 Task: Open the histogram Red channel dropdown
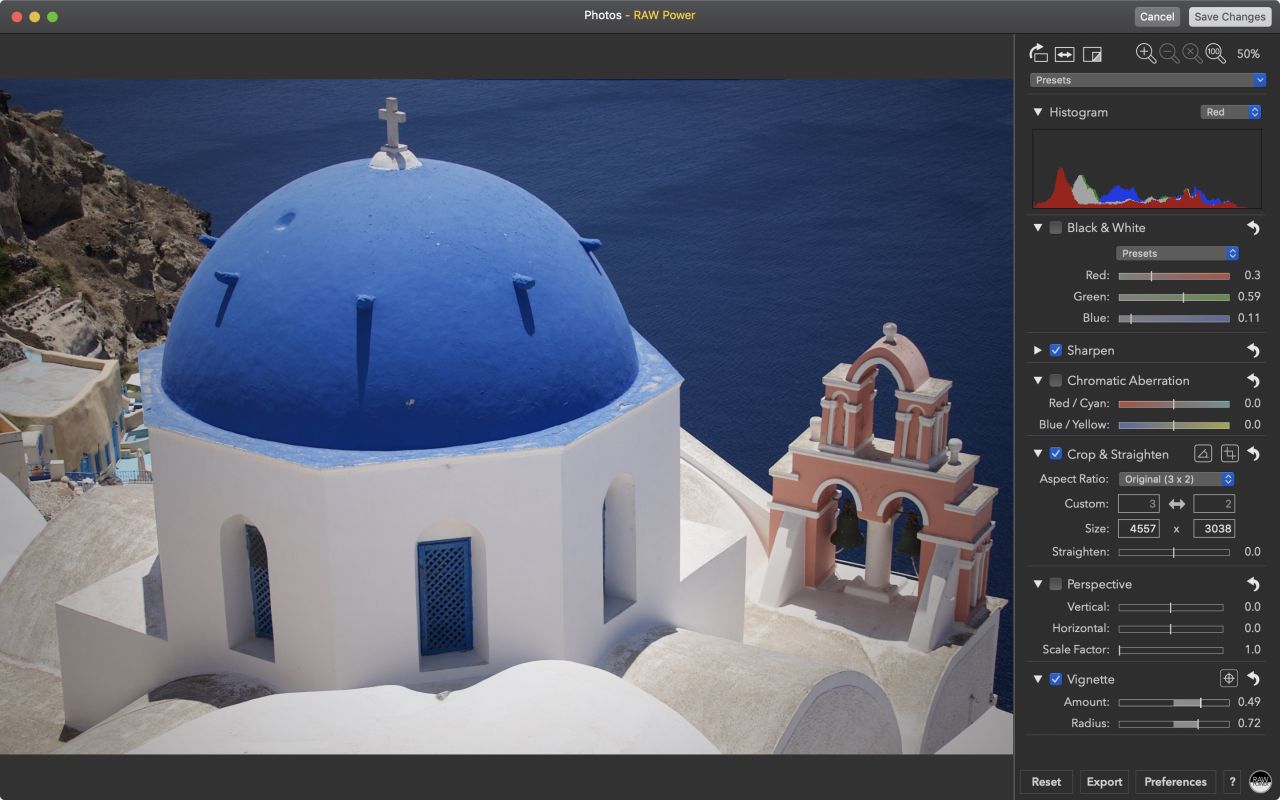(x=1230, y=112)
